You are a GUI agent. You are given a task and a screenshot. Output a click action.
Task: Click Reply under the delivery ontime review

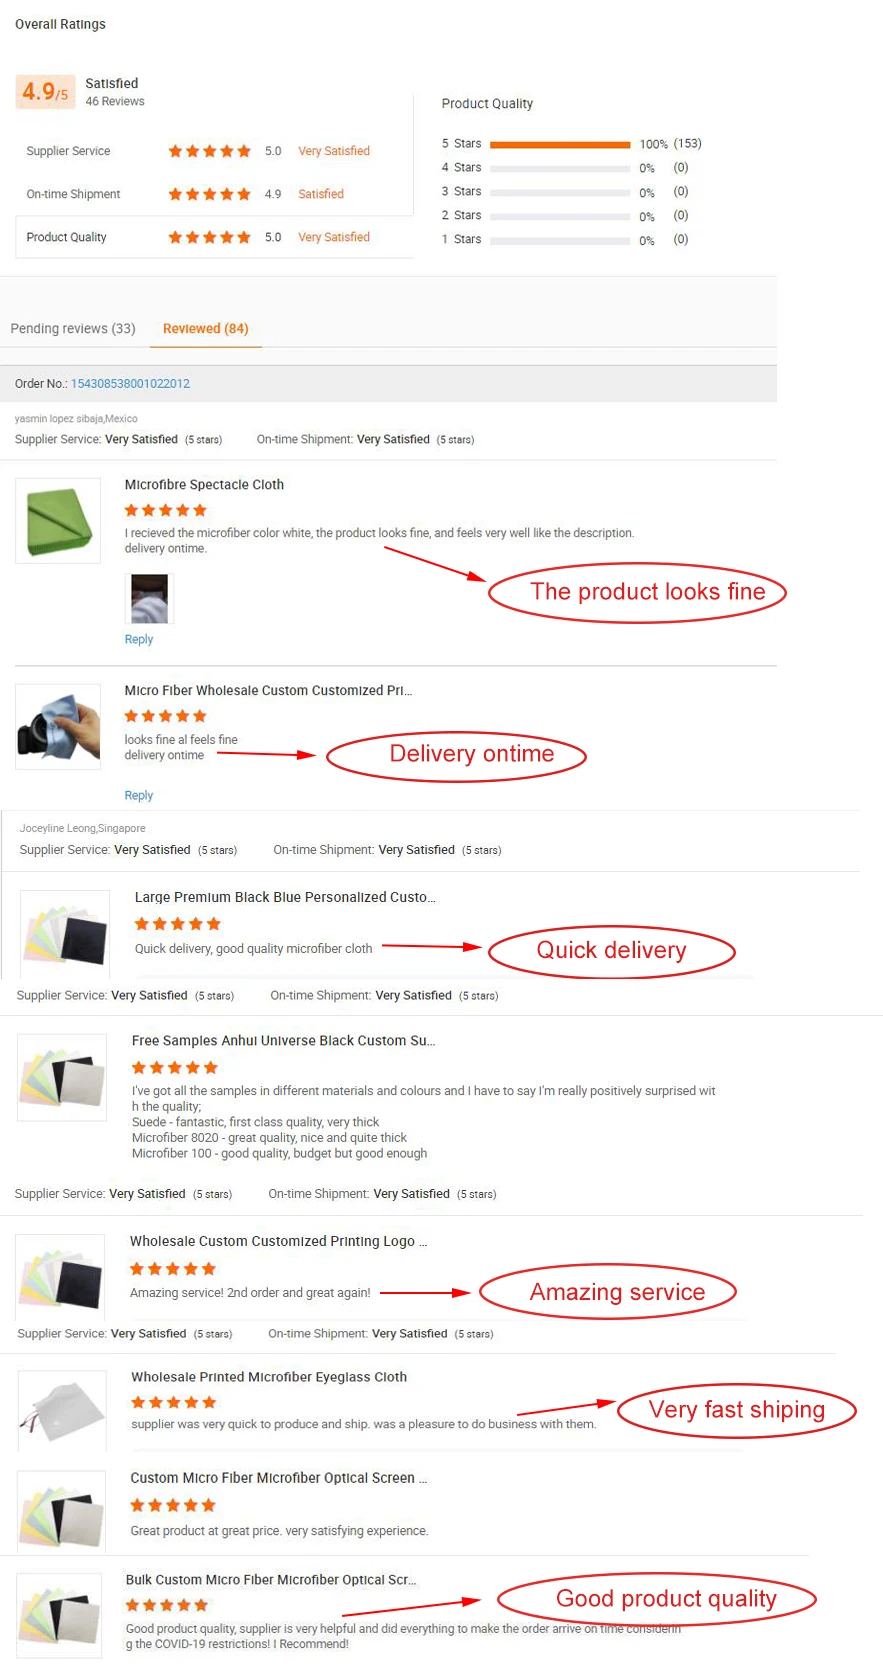pyautogui.click(x=139, y=796)
